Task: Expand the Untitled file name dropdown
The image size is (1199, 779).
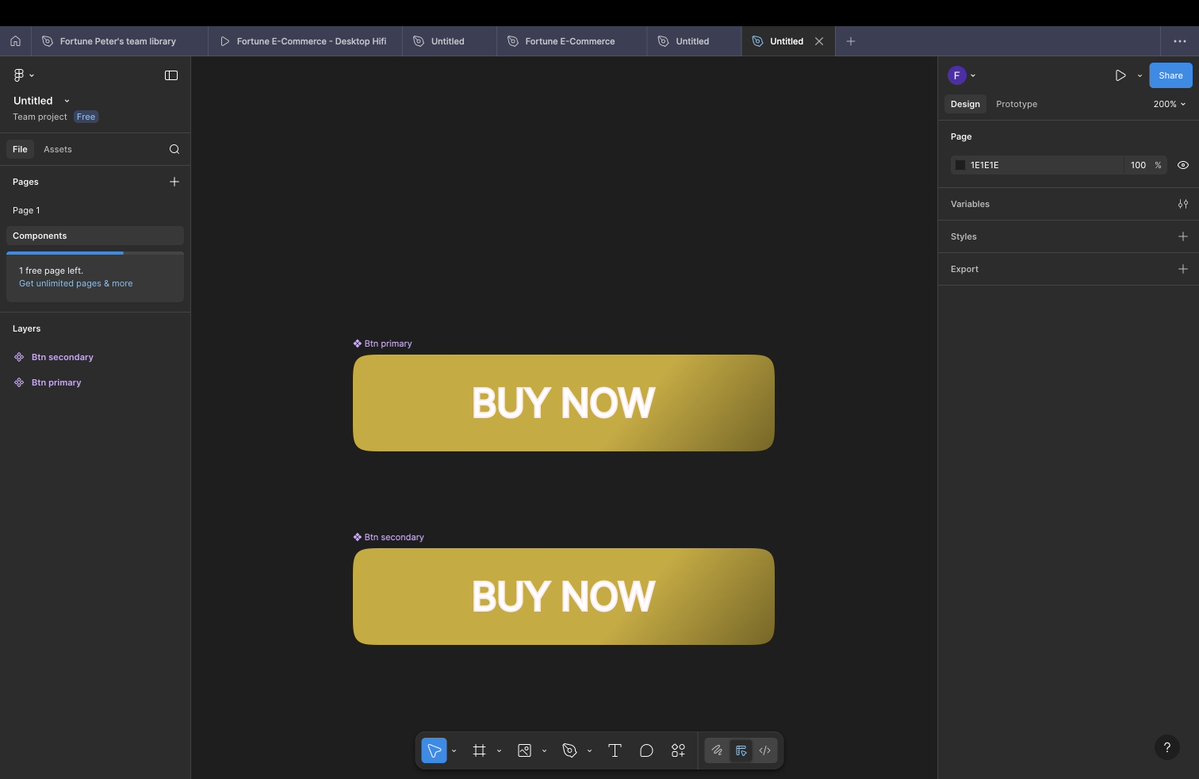Action: pyautogui.click(x=67, y=101)
